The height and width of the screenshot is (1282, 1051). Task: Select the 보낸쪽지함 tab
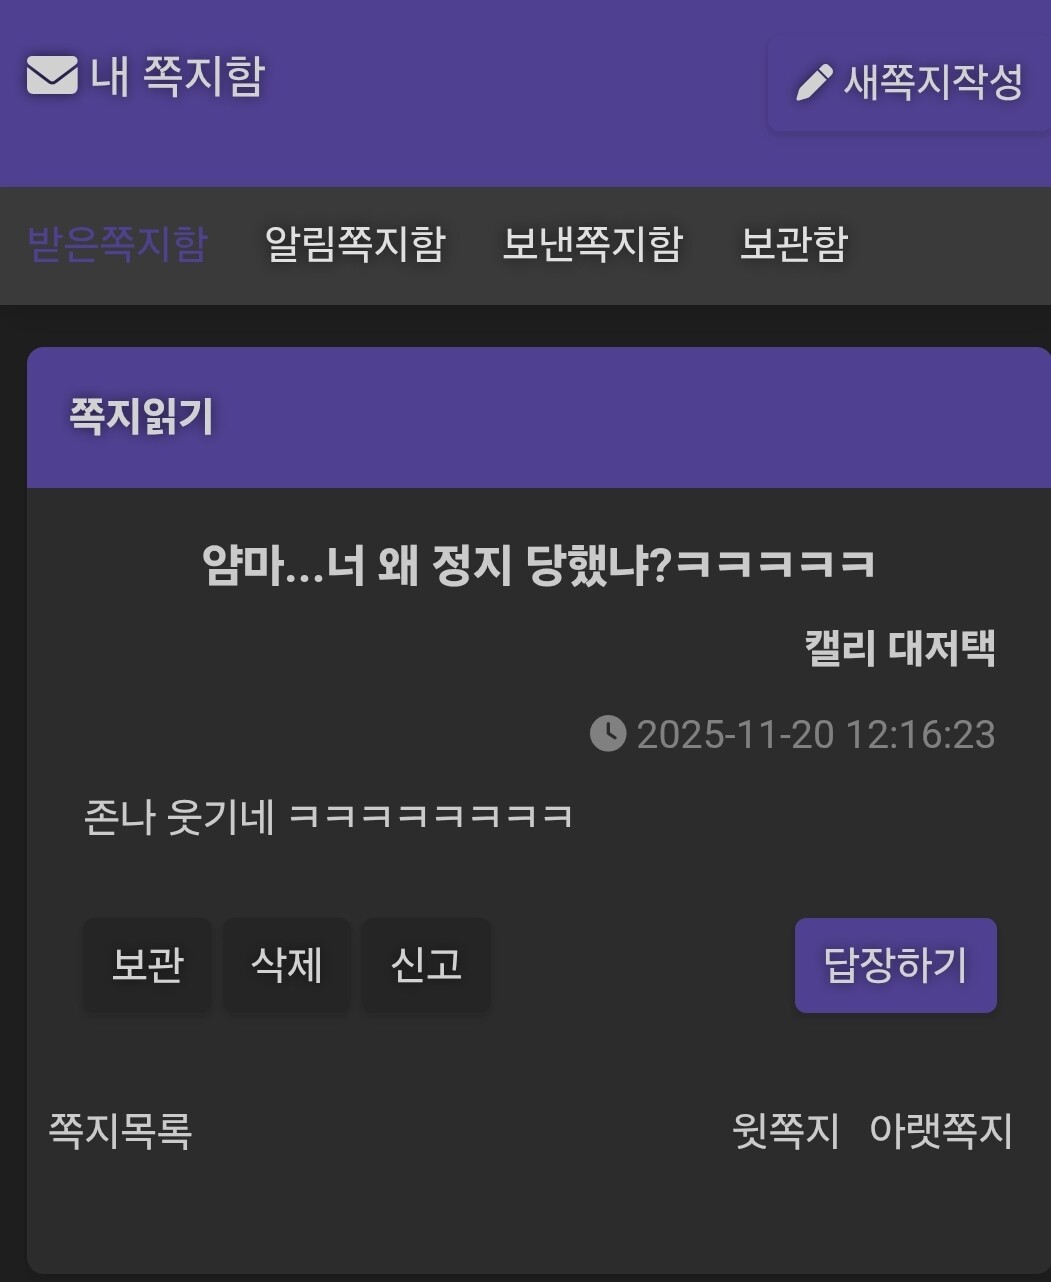click(x=593, y=244)
